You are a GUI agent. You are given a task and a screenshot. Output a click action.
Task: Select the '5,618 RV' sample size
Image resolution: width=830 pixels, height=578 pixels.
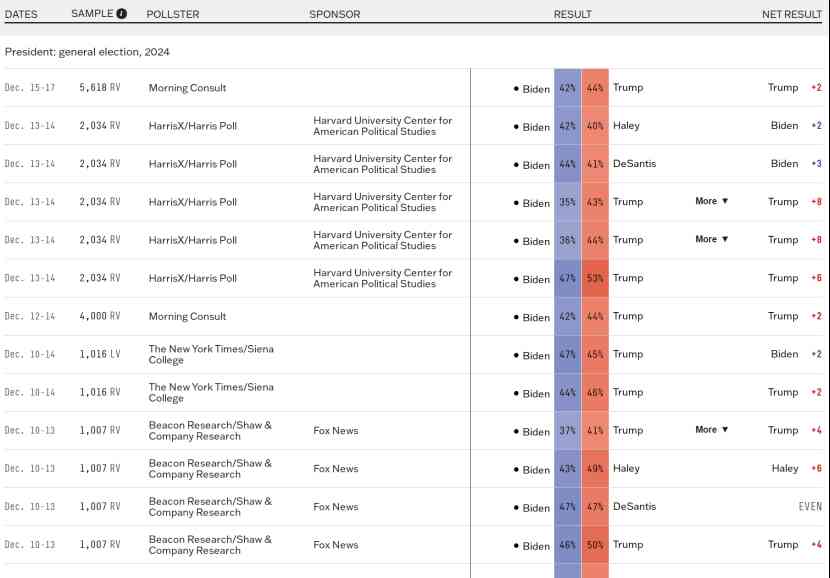(x=100, y=88)
